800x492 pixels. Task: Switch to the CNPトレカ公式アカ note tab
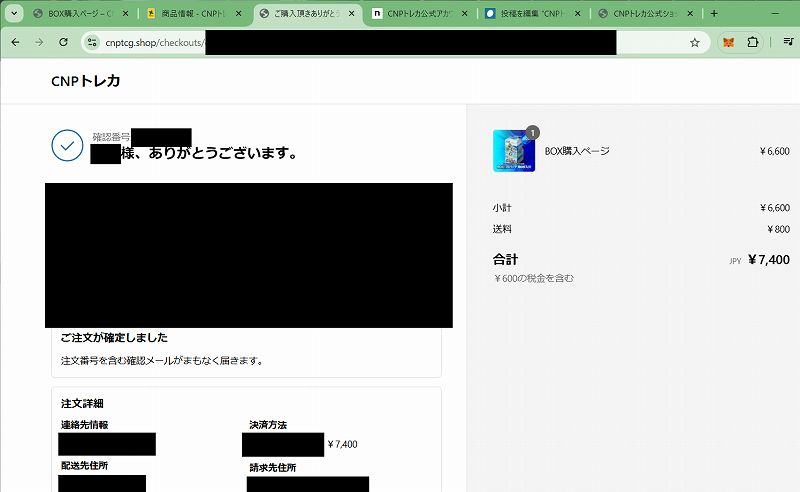tap(420, 14)
